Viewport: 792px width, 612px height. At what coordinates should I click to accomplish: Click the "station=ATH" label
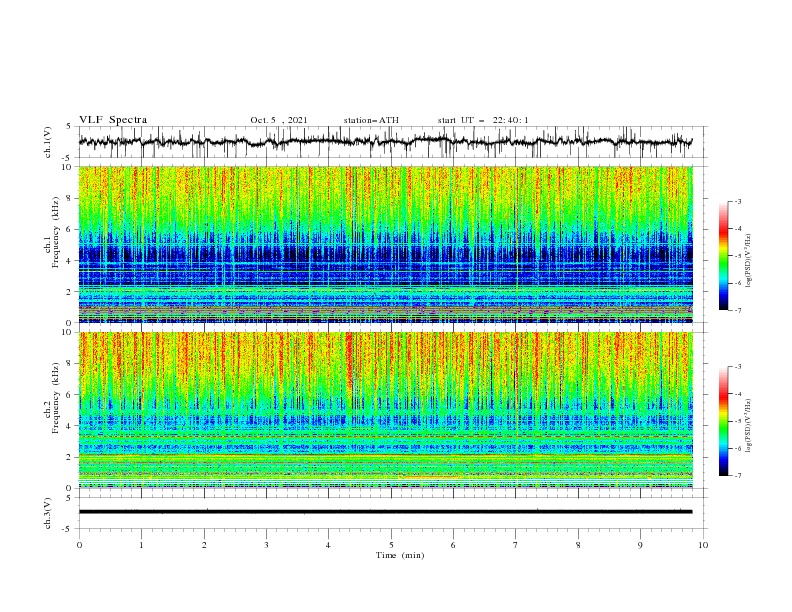pos(371,120)
